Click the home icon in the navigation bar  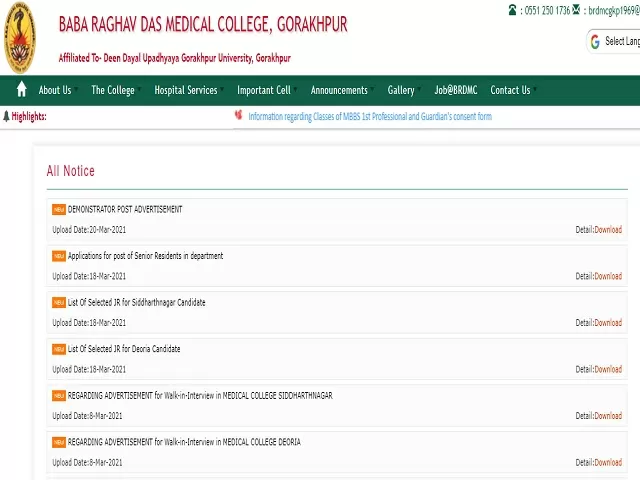coord(22,89)
